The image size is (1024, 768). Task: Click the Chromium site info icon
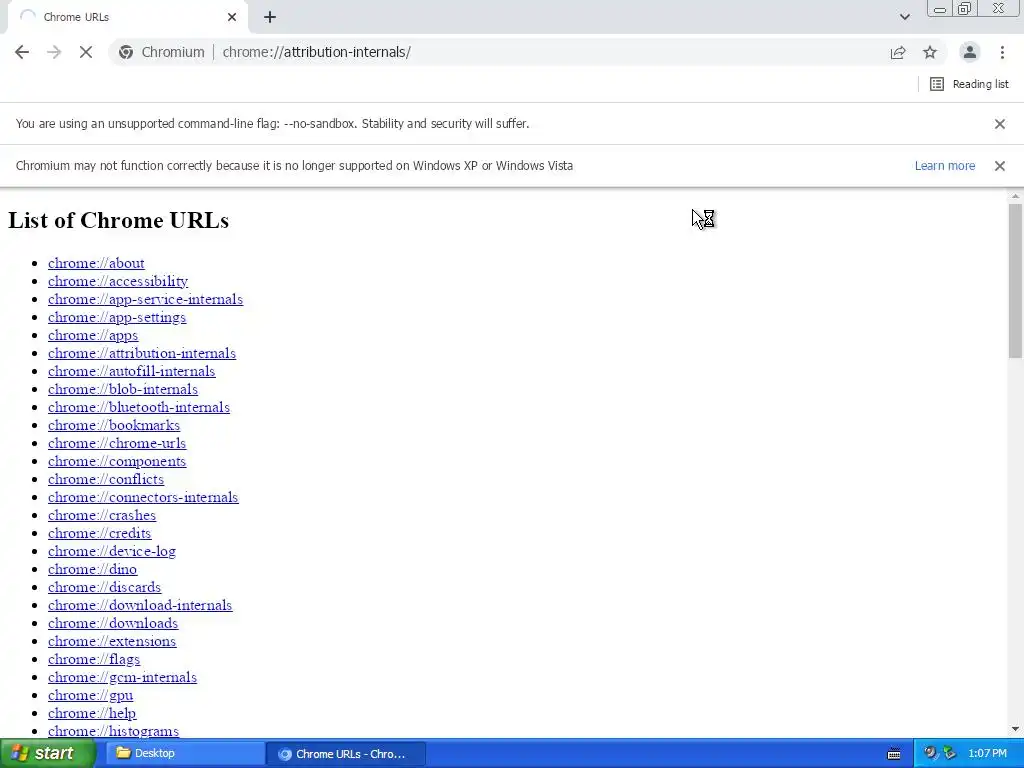click(x=126, y=52)
